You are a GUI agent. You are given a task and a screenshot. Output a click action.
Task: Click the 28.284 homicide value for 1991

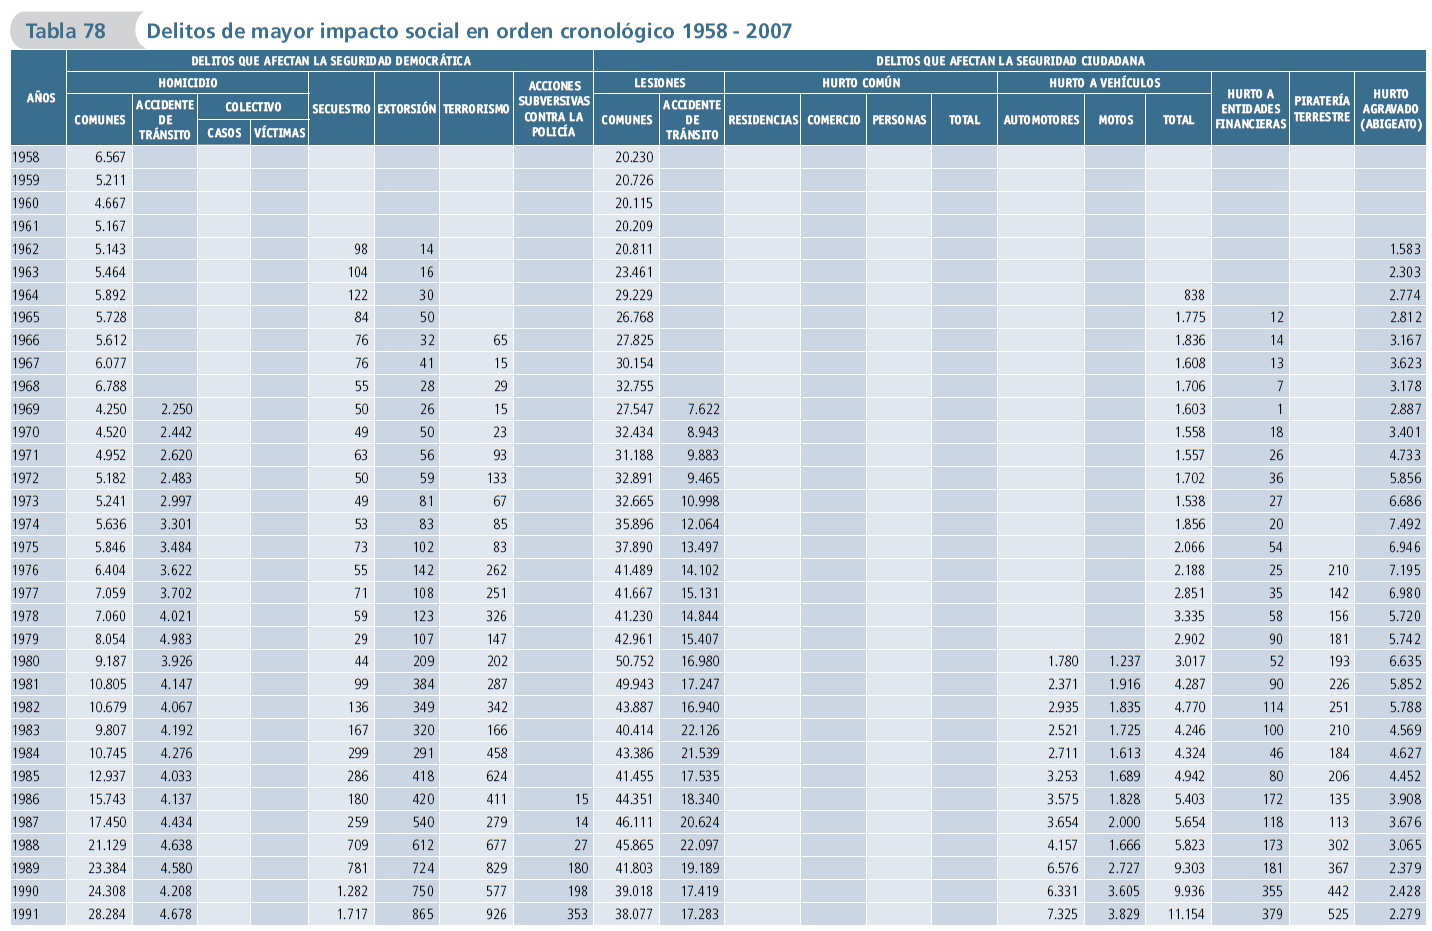click(x=107, y=914)
